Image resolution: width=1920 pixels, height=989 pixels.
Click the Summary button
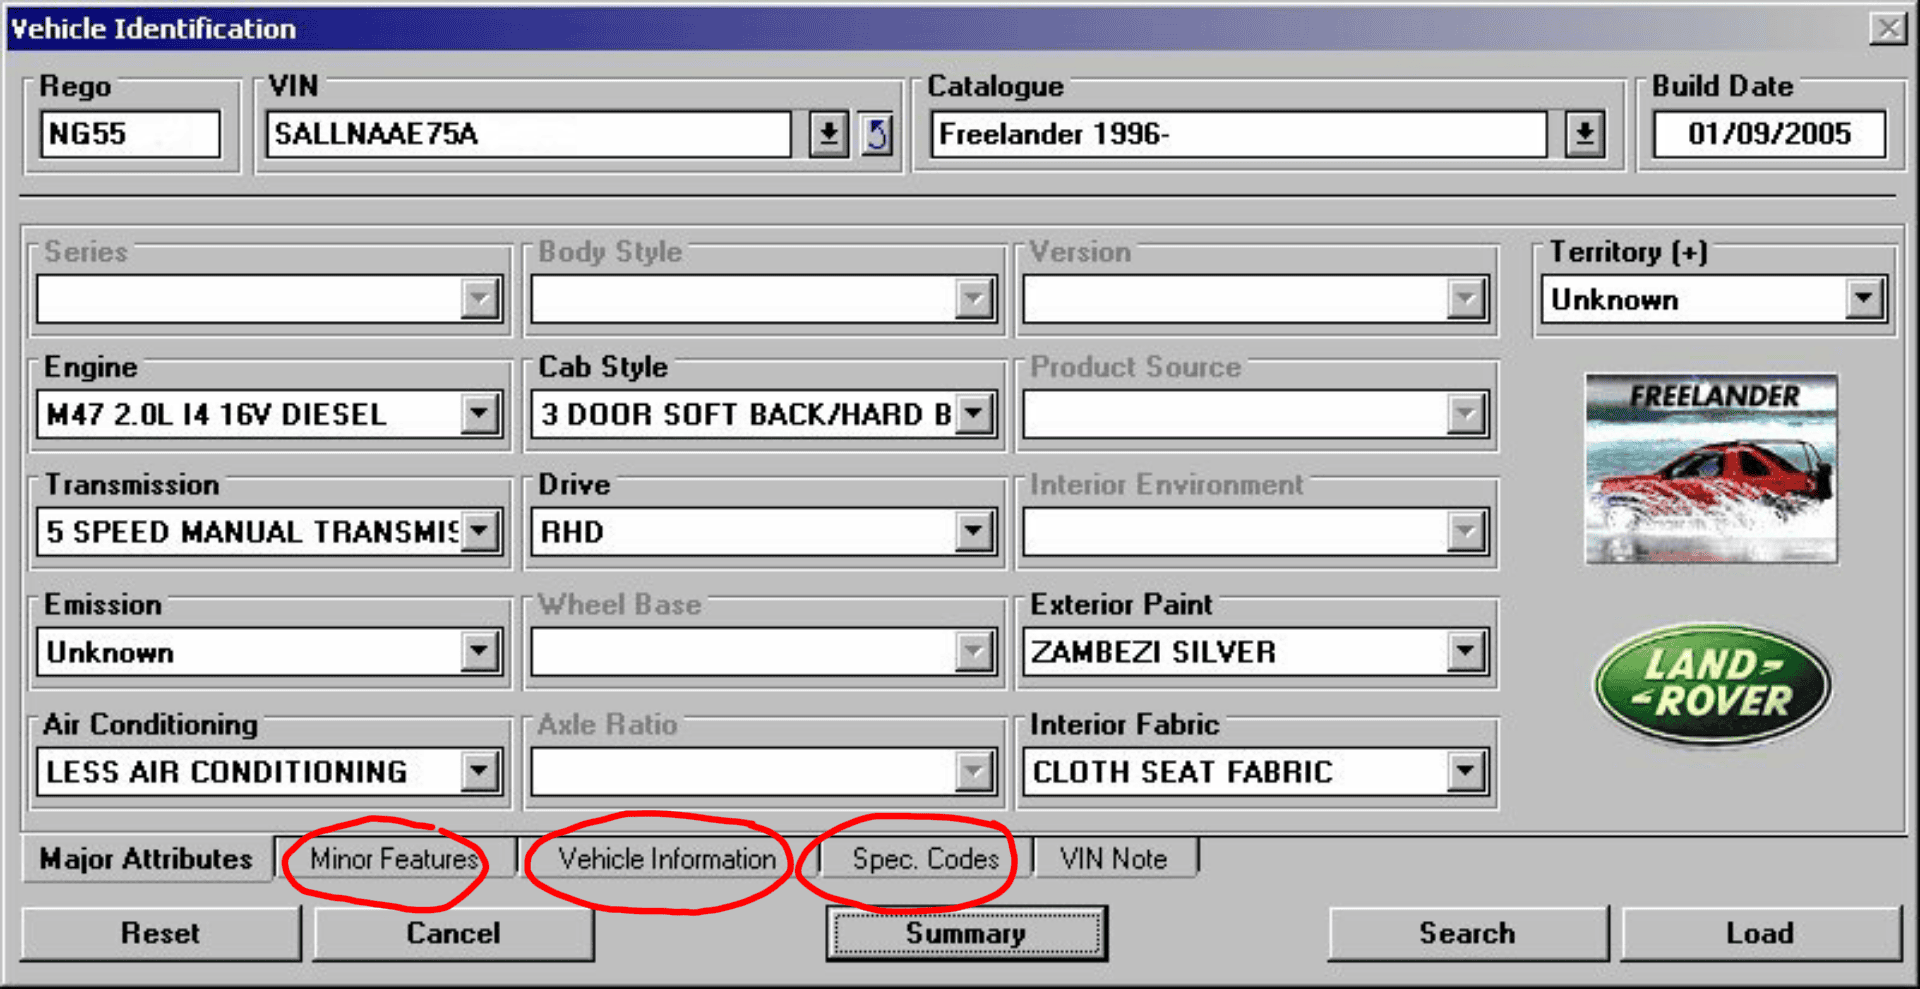pyautogui.click(x=966, y=934)
